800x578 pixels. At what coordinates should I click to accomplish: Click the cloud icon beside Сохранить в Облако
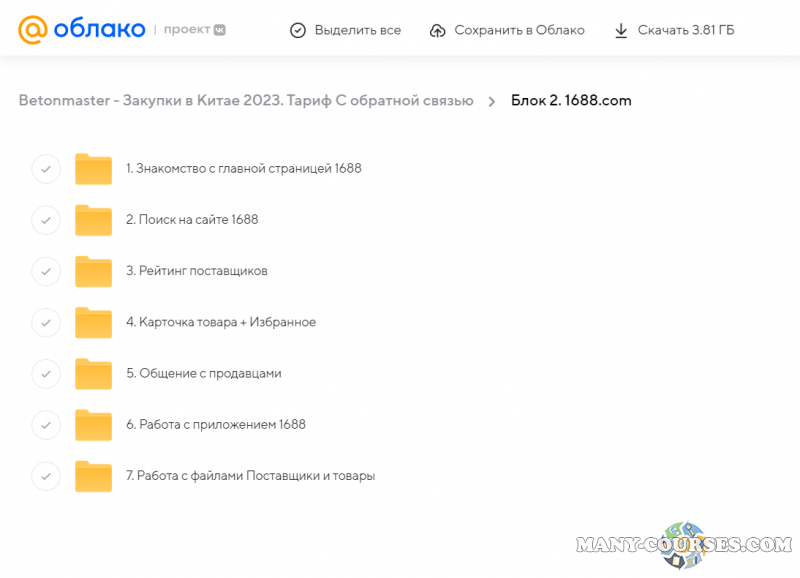(x=438, y=30)
